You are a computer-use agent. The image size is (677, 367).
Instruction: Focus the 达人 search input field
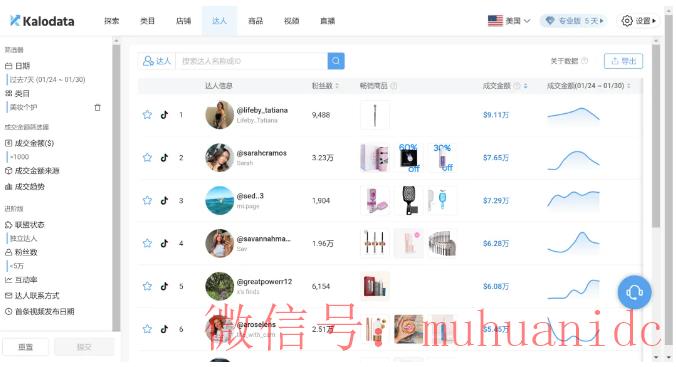click(252, 61)
